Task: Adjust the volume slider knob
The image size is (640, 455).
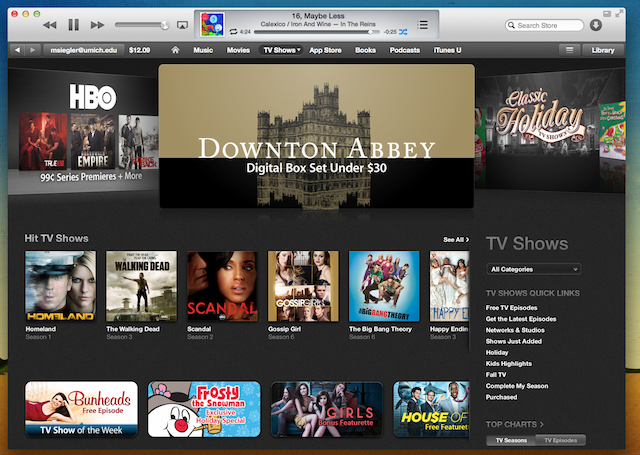Action: pos(164,25)
